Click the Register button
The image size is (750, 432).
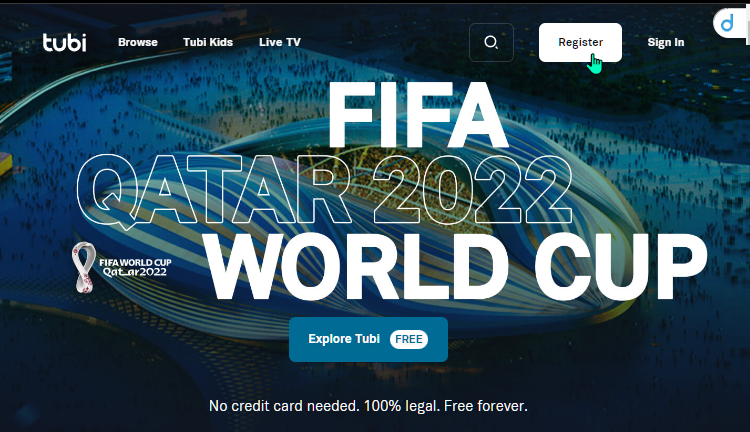(580, 43)
